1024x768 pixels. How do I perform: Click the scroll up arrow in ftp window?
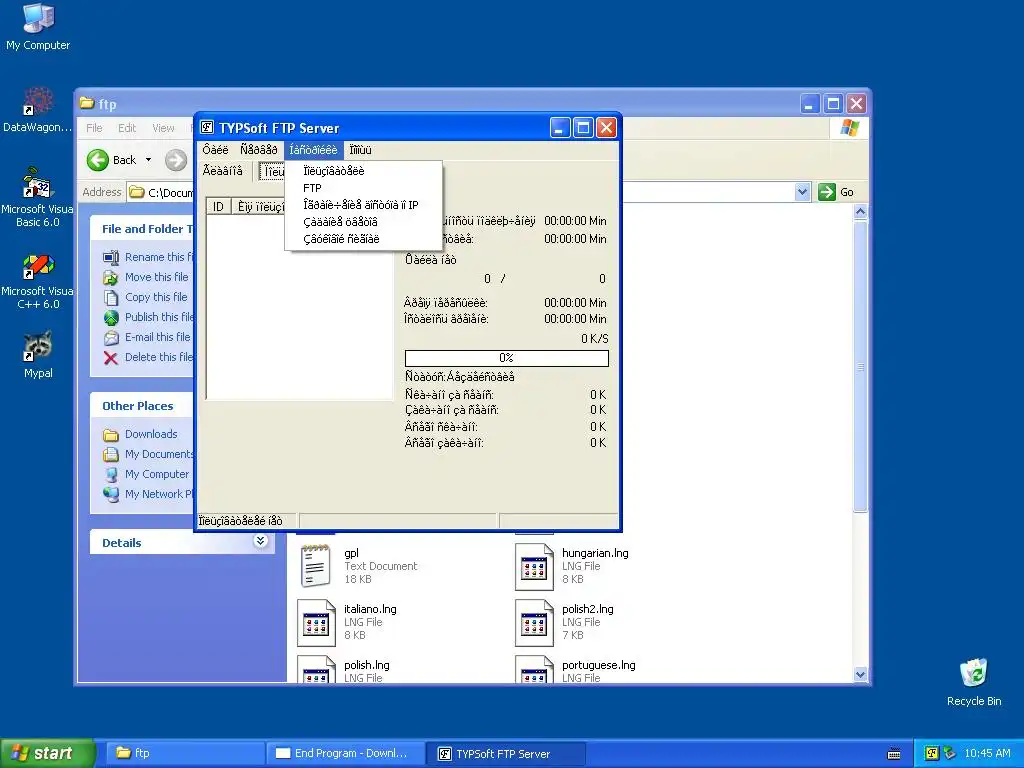click(860, 212)
